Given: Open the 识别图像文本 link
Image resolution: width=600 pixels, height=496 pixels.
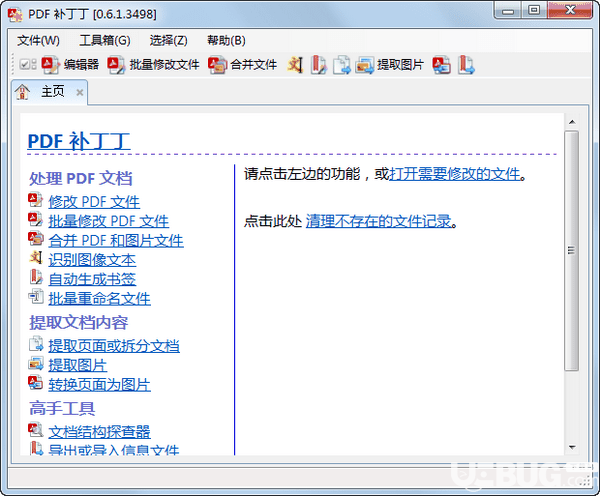Looking at the screenshot, I should pyautogui.click(x=92, y=260).
